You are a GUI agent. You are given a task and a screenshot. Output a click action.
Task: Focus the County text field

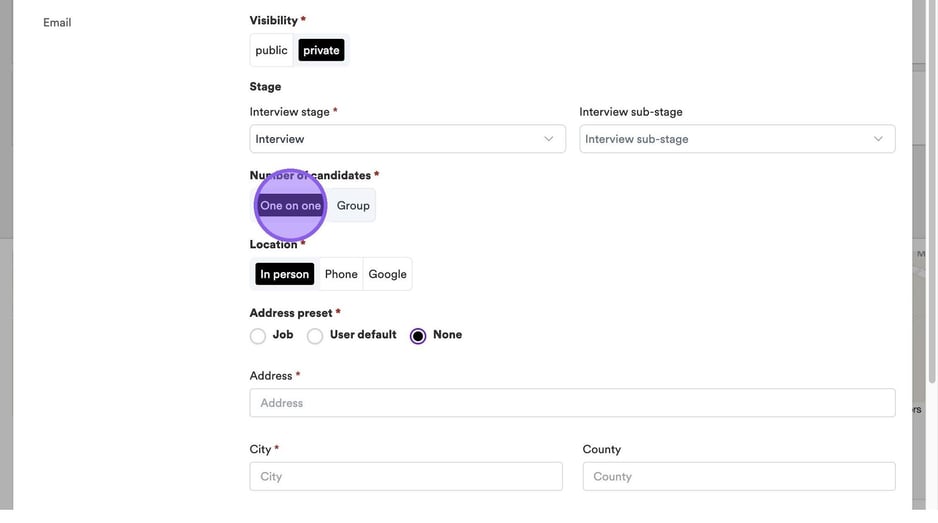point(738,477)
